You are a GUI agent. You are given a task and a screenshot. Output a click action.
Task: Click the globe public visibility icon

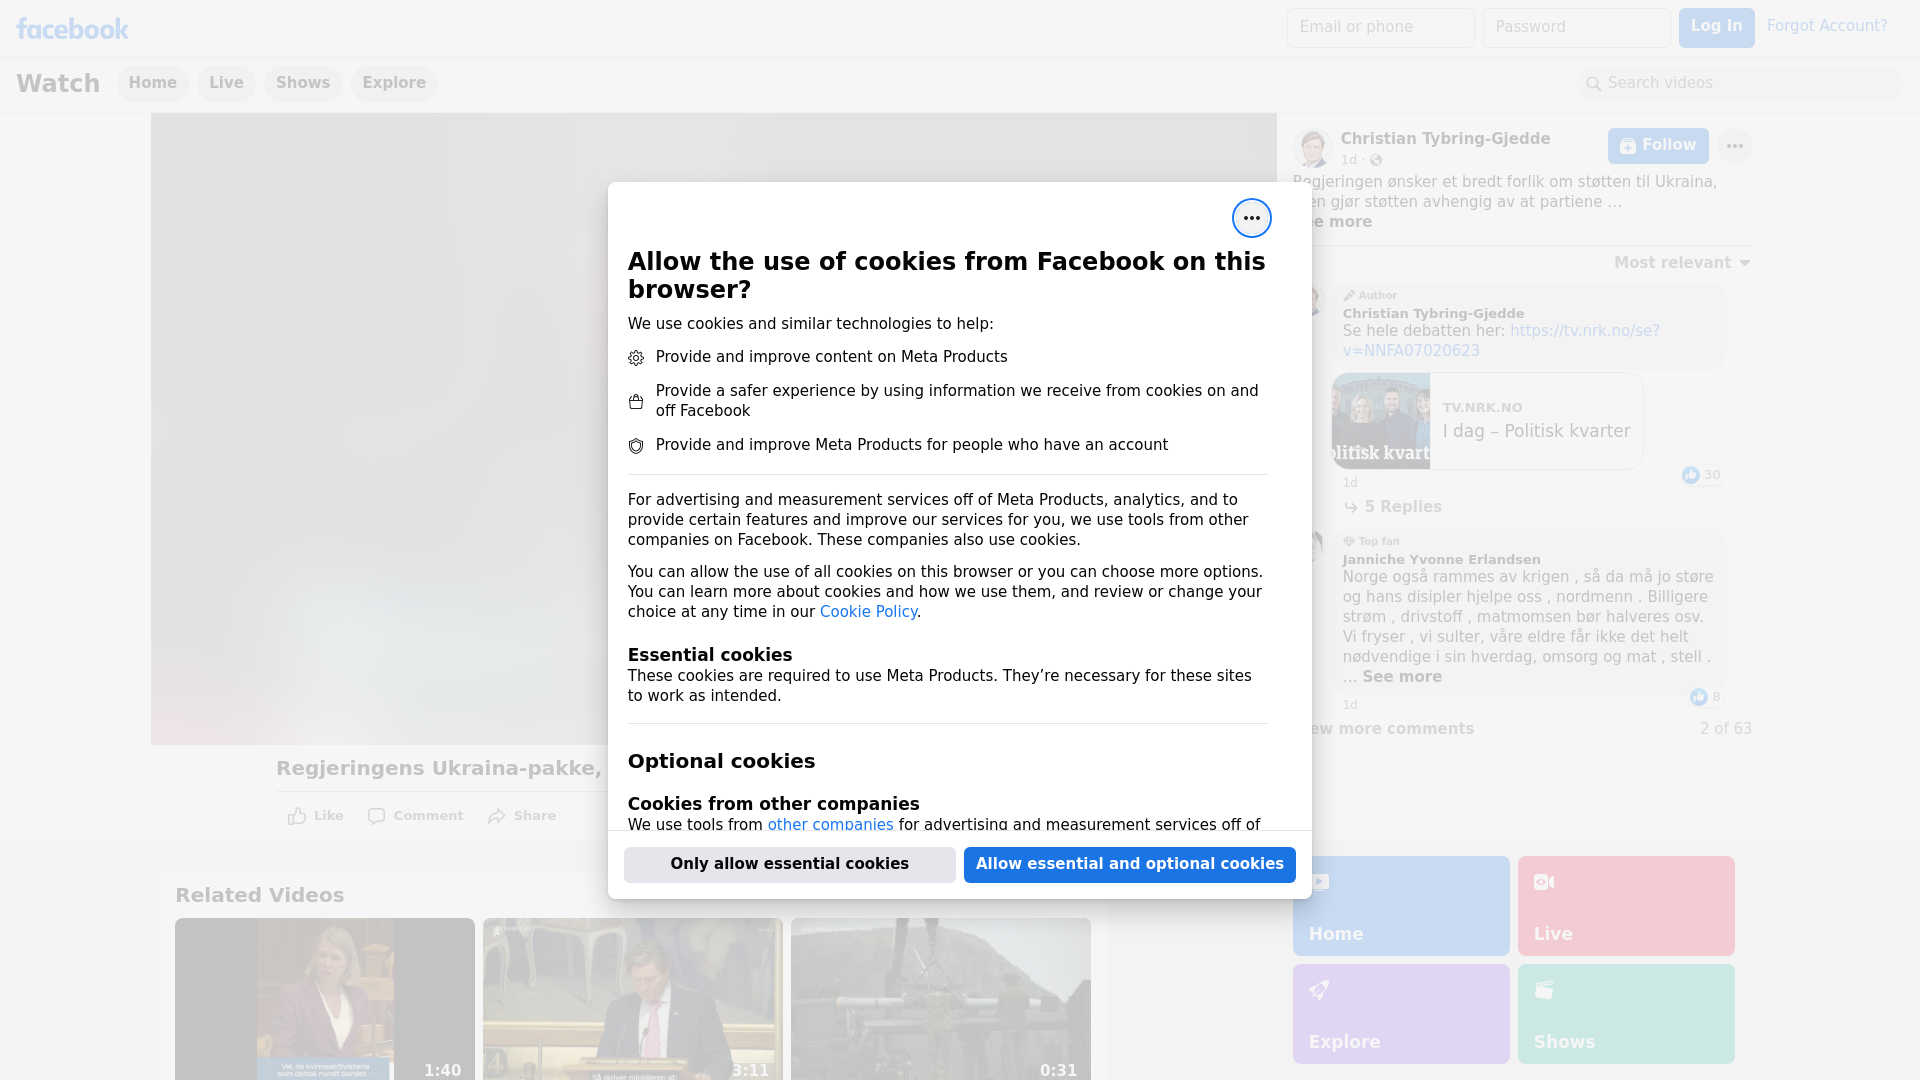(1376, 160)
